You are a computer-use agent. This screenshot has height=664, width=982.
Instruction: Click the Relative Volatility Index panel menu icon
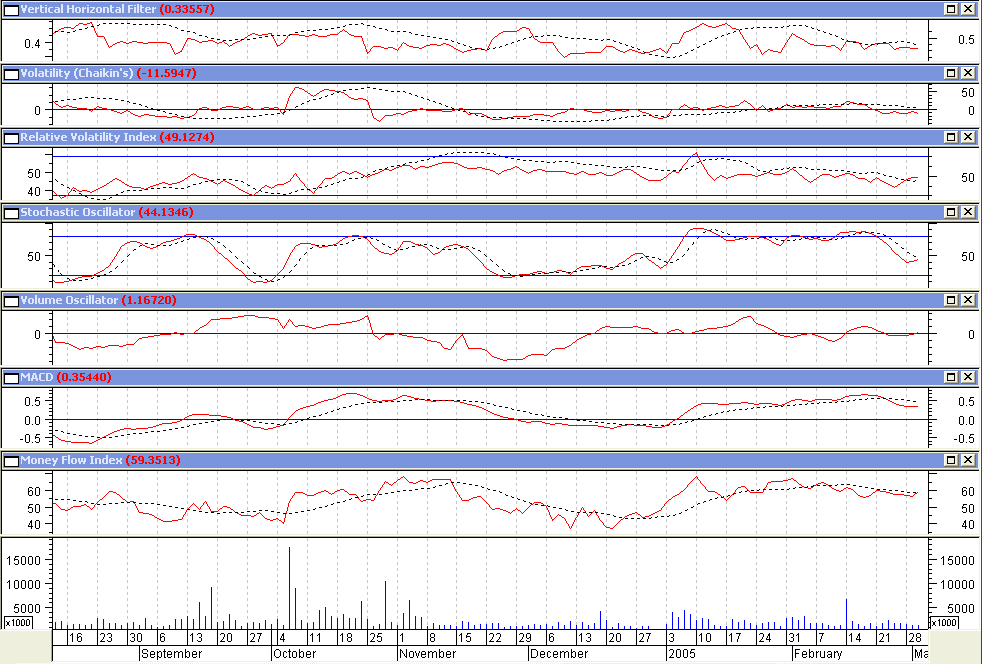tap(11, 137)
